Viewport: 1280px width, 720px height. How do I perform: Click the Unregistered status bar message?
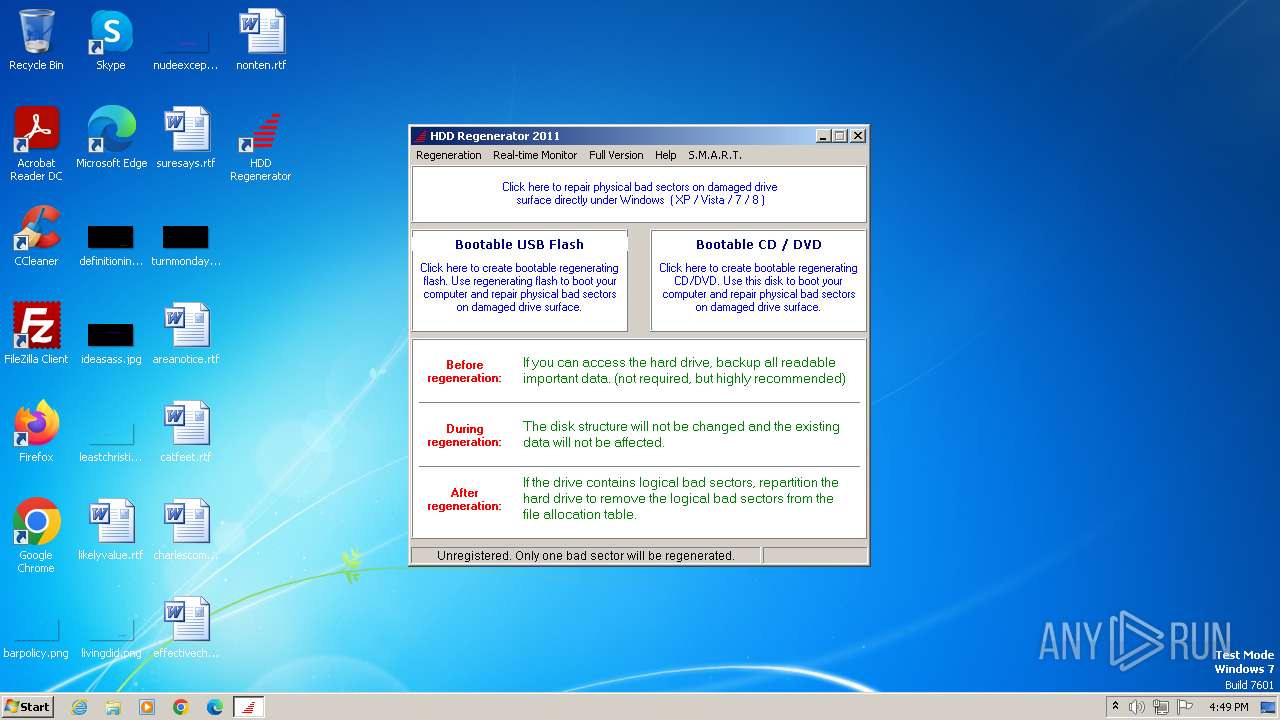[x=586, y=555]
